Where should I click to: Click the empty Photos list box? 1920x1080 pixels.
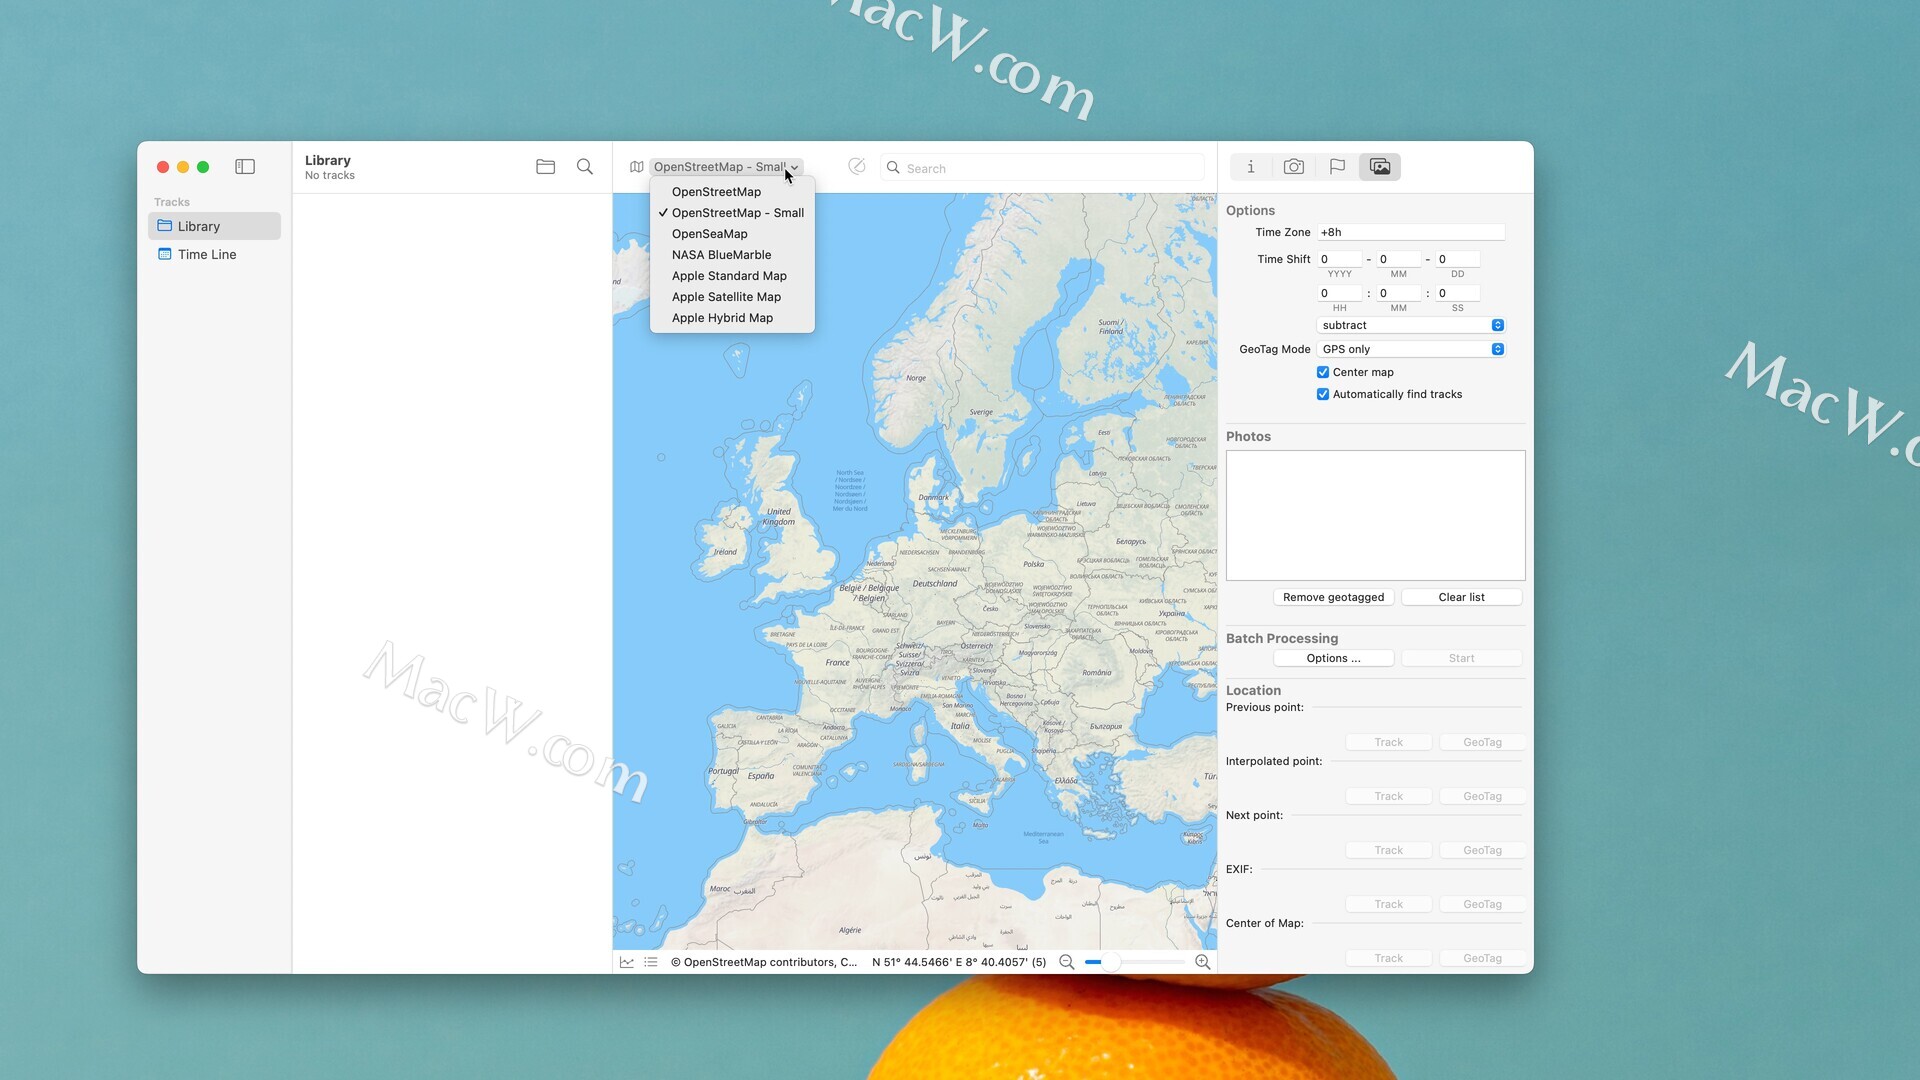click(1375, 515)
